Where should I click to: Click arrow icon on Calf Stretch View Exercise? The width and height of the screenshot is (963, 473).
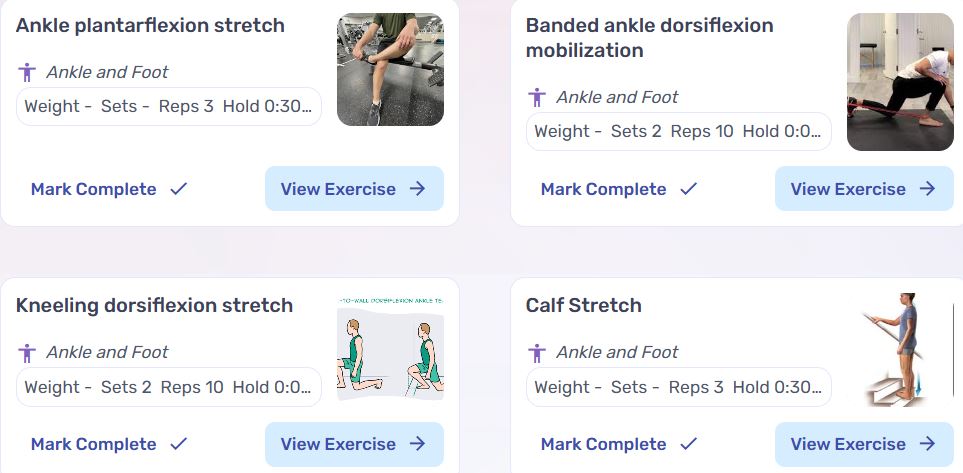point(928,444)
